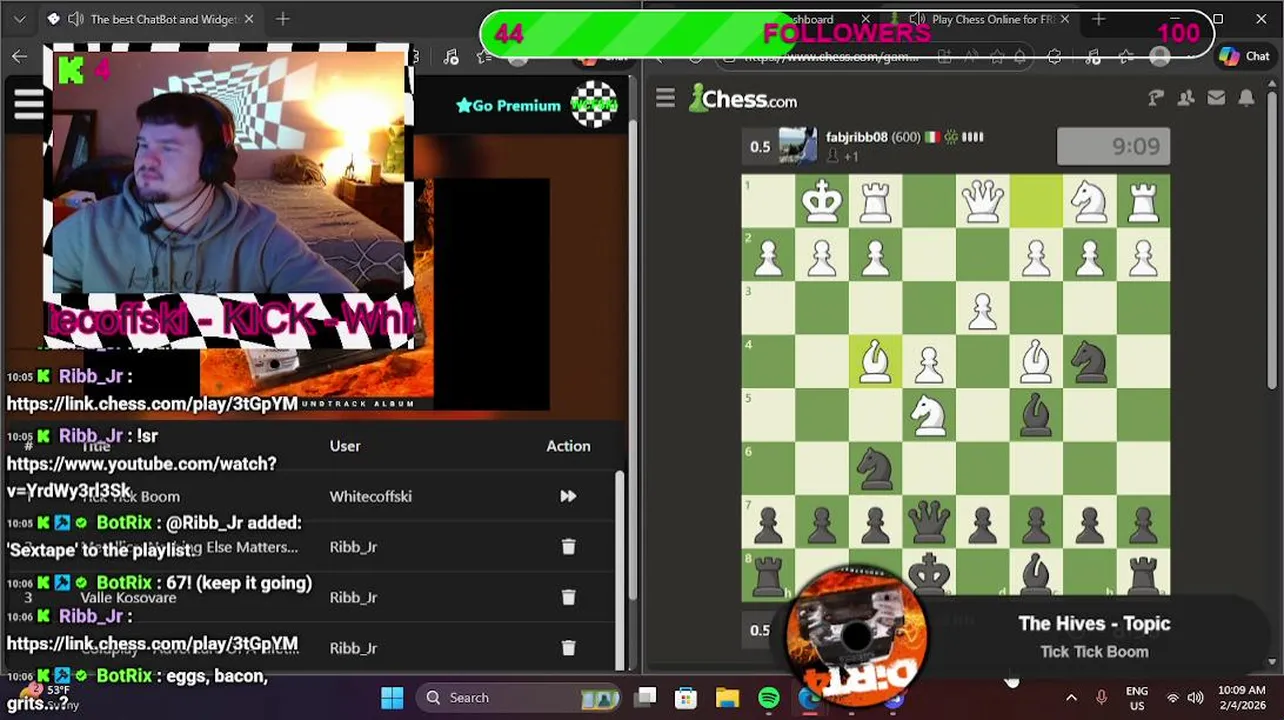Open Microsoft Store from the taskbar

point(685,697)
